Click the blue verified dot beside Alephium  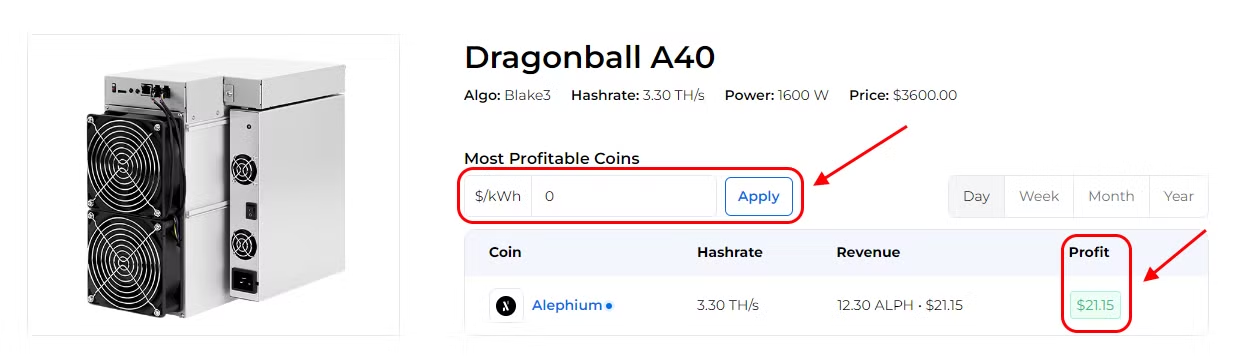coord(609,306)
